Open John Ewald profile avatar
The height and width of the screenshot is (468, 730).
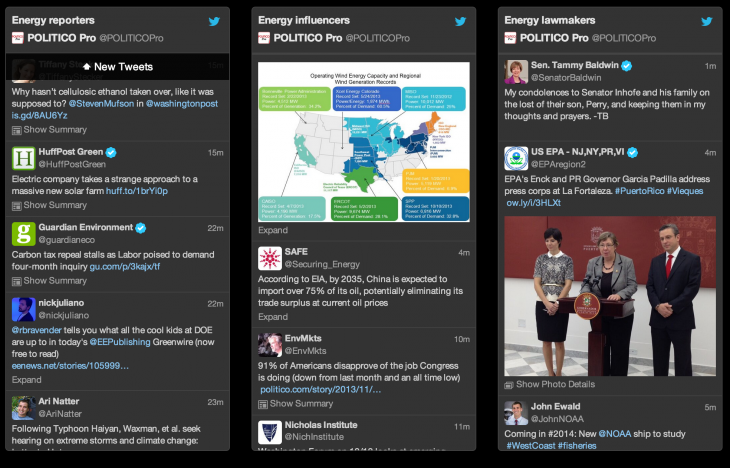[x=516, y=413]
